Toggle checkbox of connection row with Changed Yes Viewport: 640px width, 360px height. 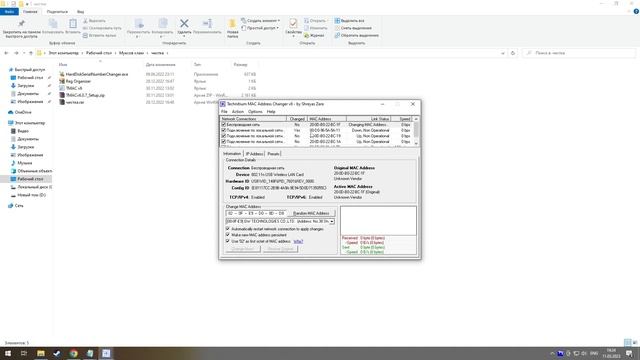tap(223, 130)
